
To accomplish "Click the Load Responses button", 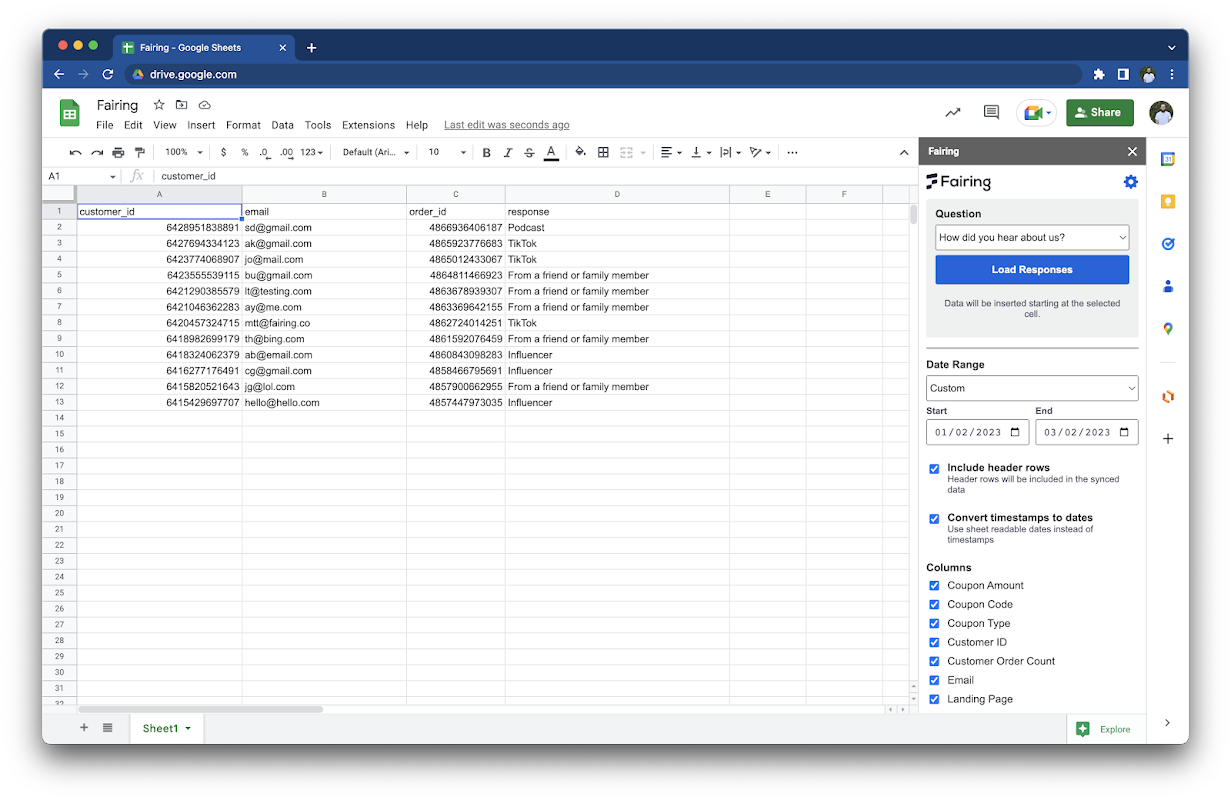I will pyautogui.click(x=1032, y=270).
